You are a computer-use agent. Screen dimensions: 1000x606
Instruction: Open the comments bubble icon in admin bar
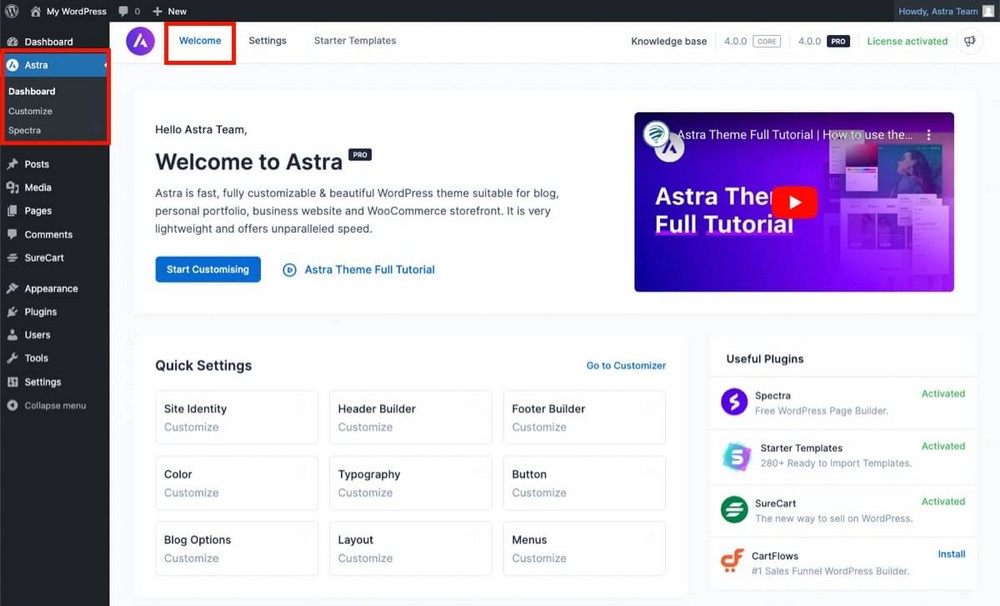(123, 11)
